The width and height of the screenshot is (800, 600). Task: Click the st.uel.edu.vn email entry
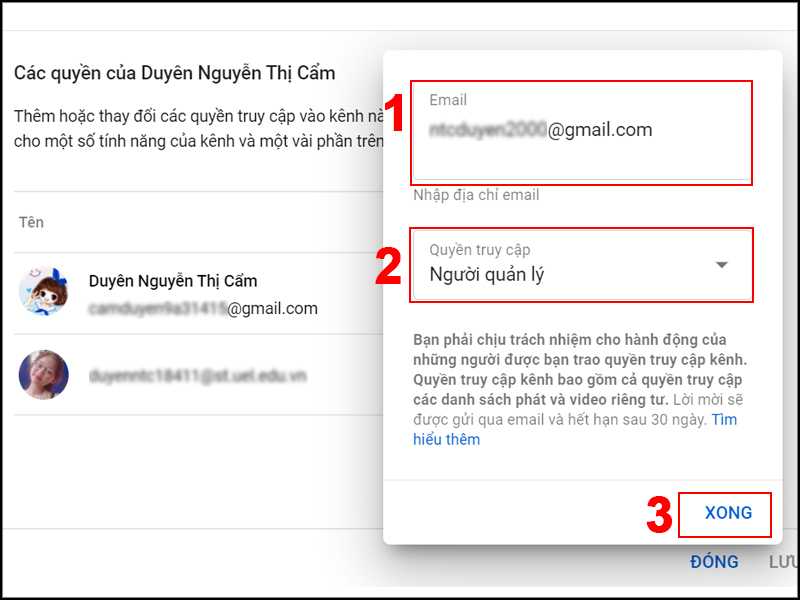coord(197,376)
